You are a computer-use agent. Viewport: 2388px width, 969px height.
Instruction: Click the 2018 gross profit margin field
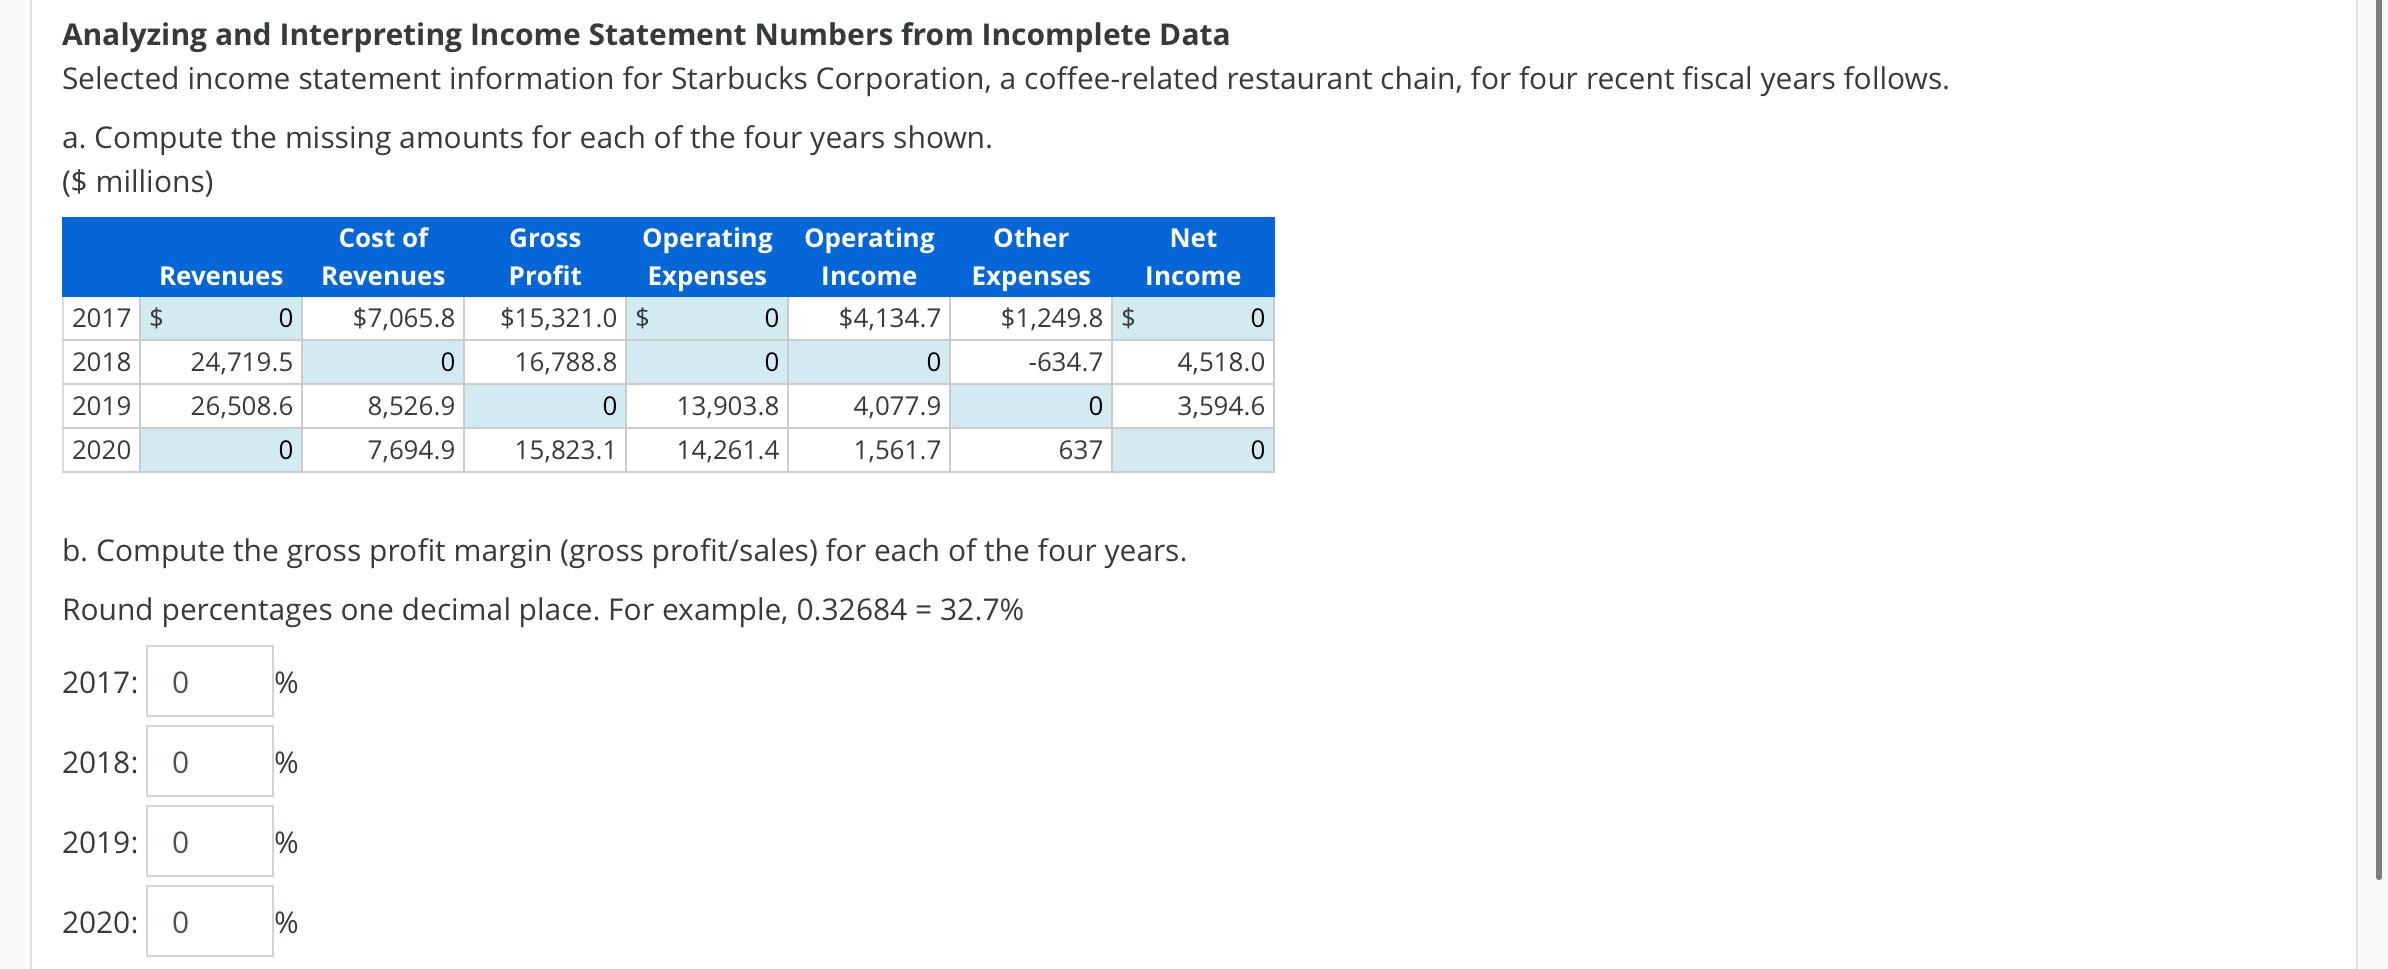pyautogui.click(x=210, y=761)
